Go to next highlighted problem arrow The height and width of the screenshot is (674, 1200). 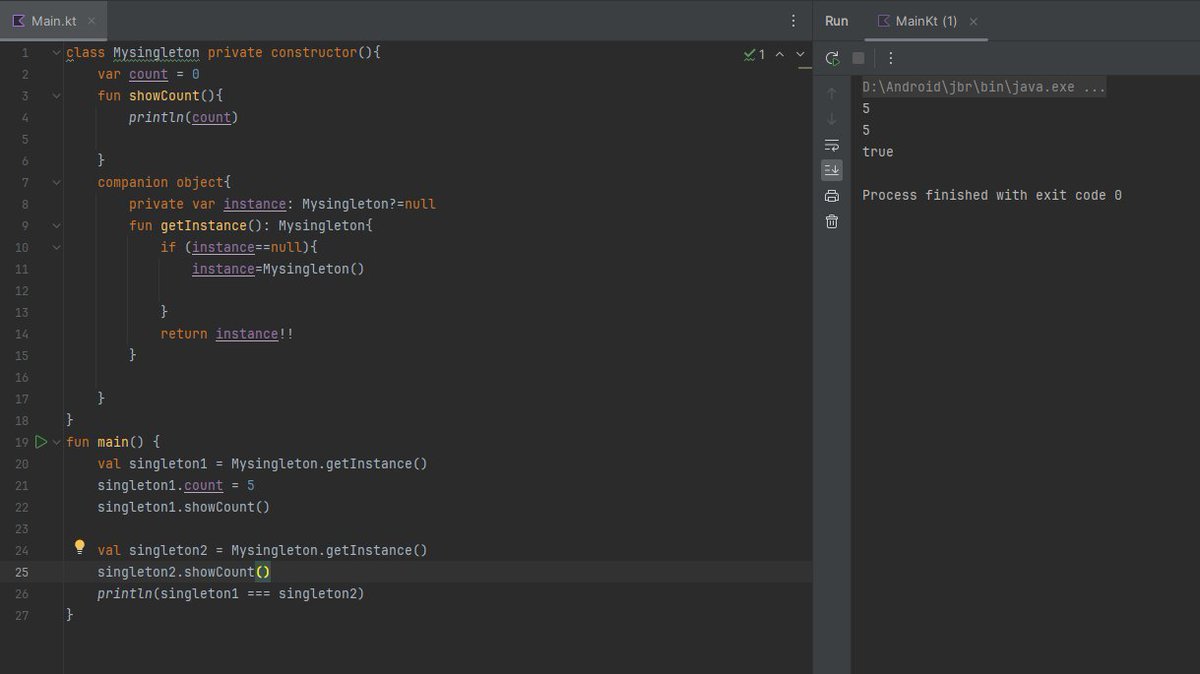pyautogui.click(x=800, y=54)
